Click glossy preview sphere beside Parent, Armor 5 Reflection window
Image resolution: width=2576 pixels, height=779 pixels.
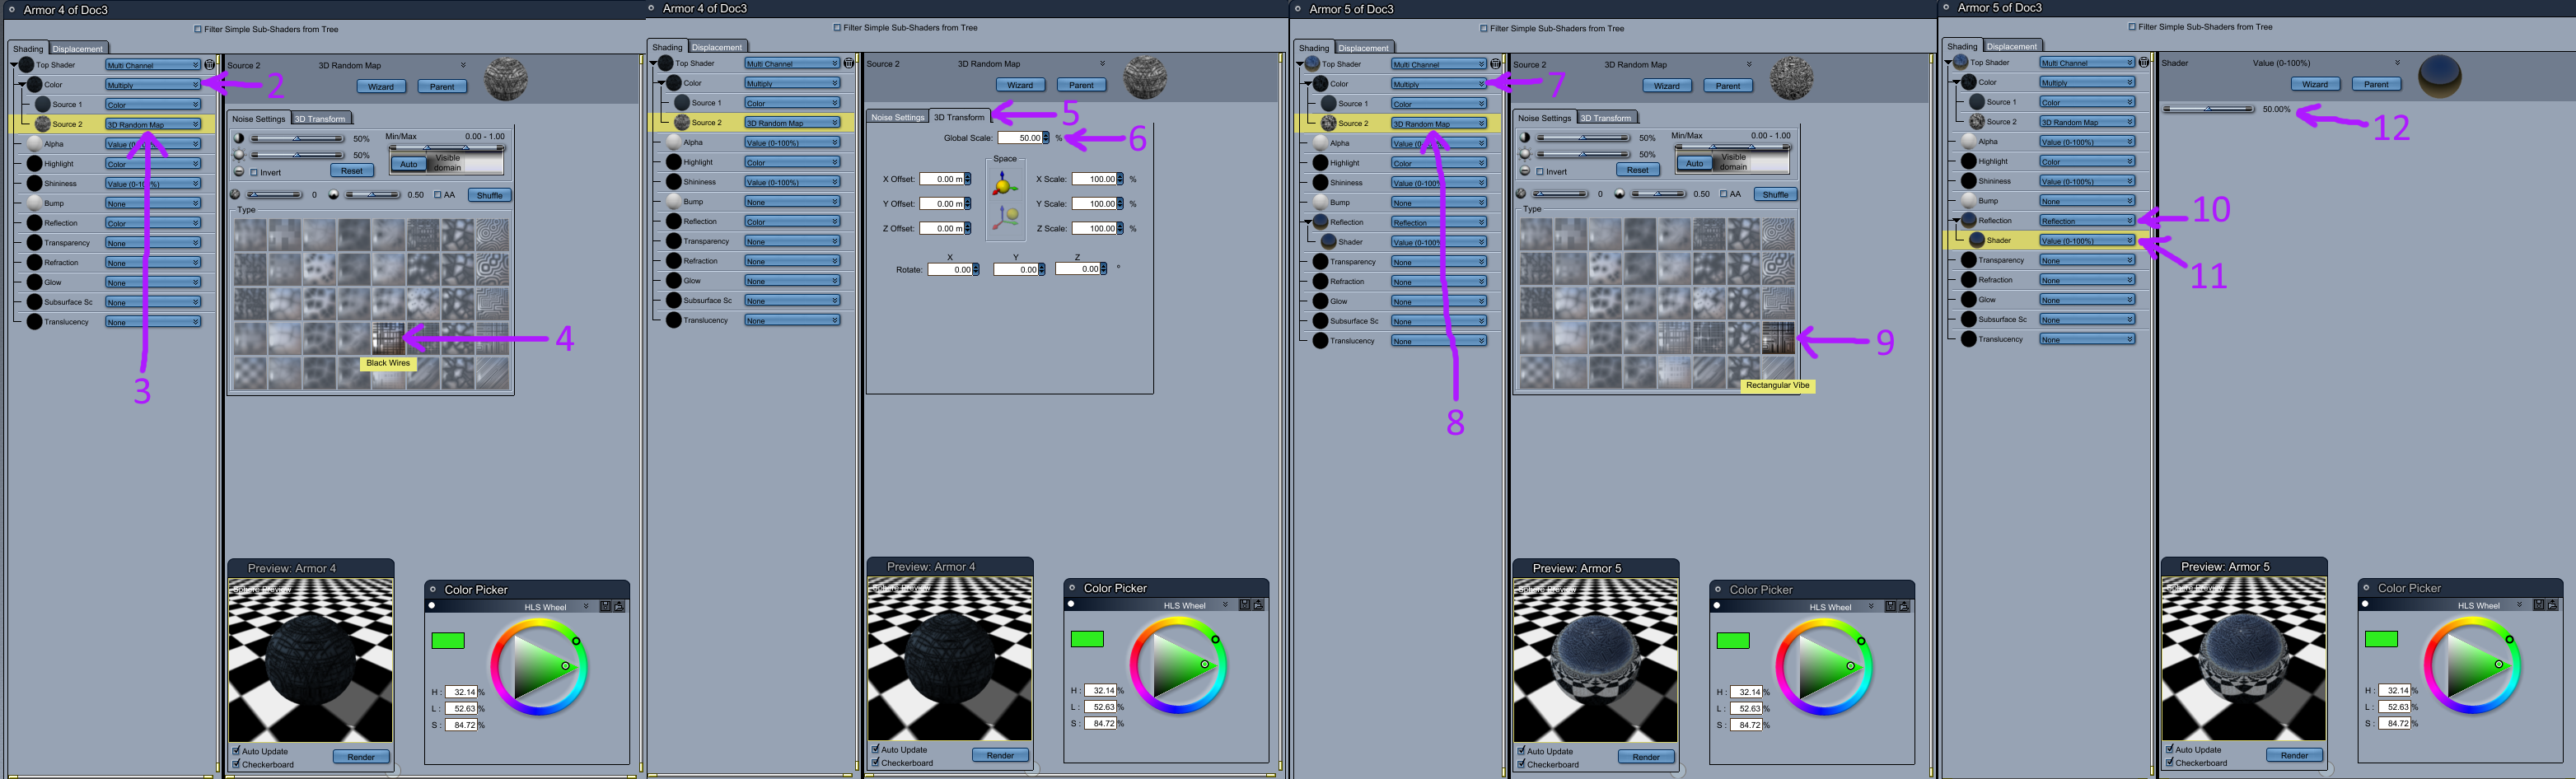pyautogui.click(x=2440, y=76)
